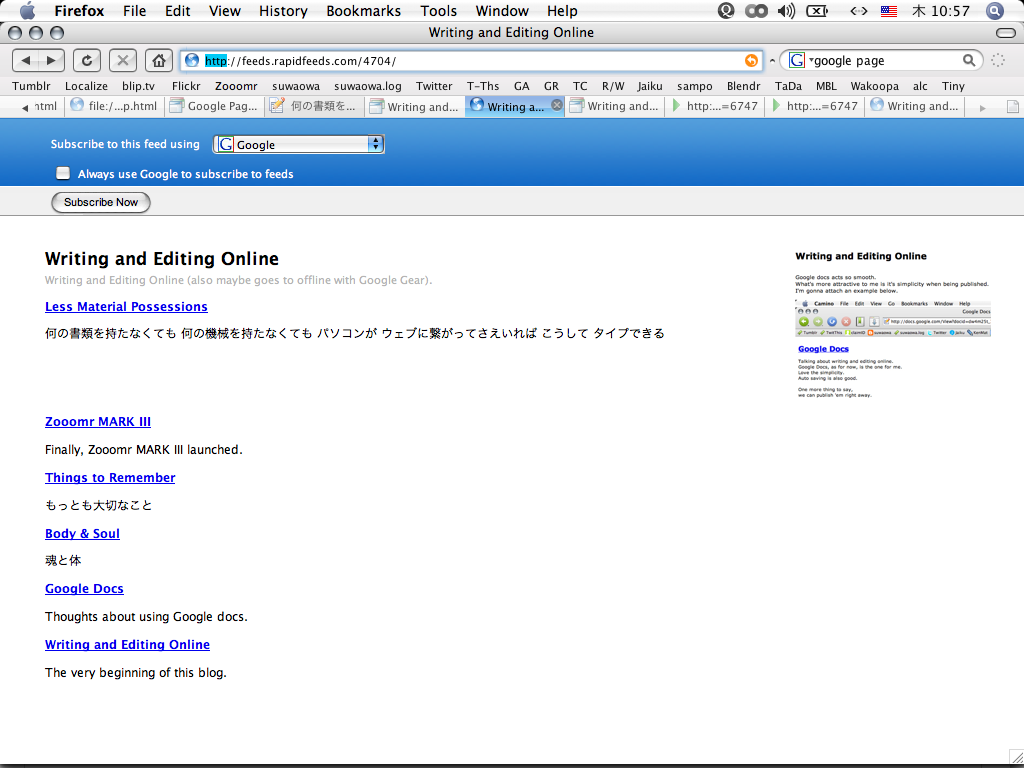Image resolution: width=1024 pixels, height=768 pixels.
Task: Open the Twitter bookmark
Action: (434, 86)
